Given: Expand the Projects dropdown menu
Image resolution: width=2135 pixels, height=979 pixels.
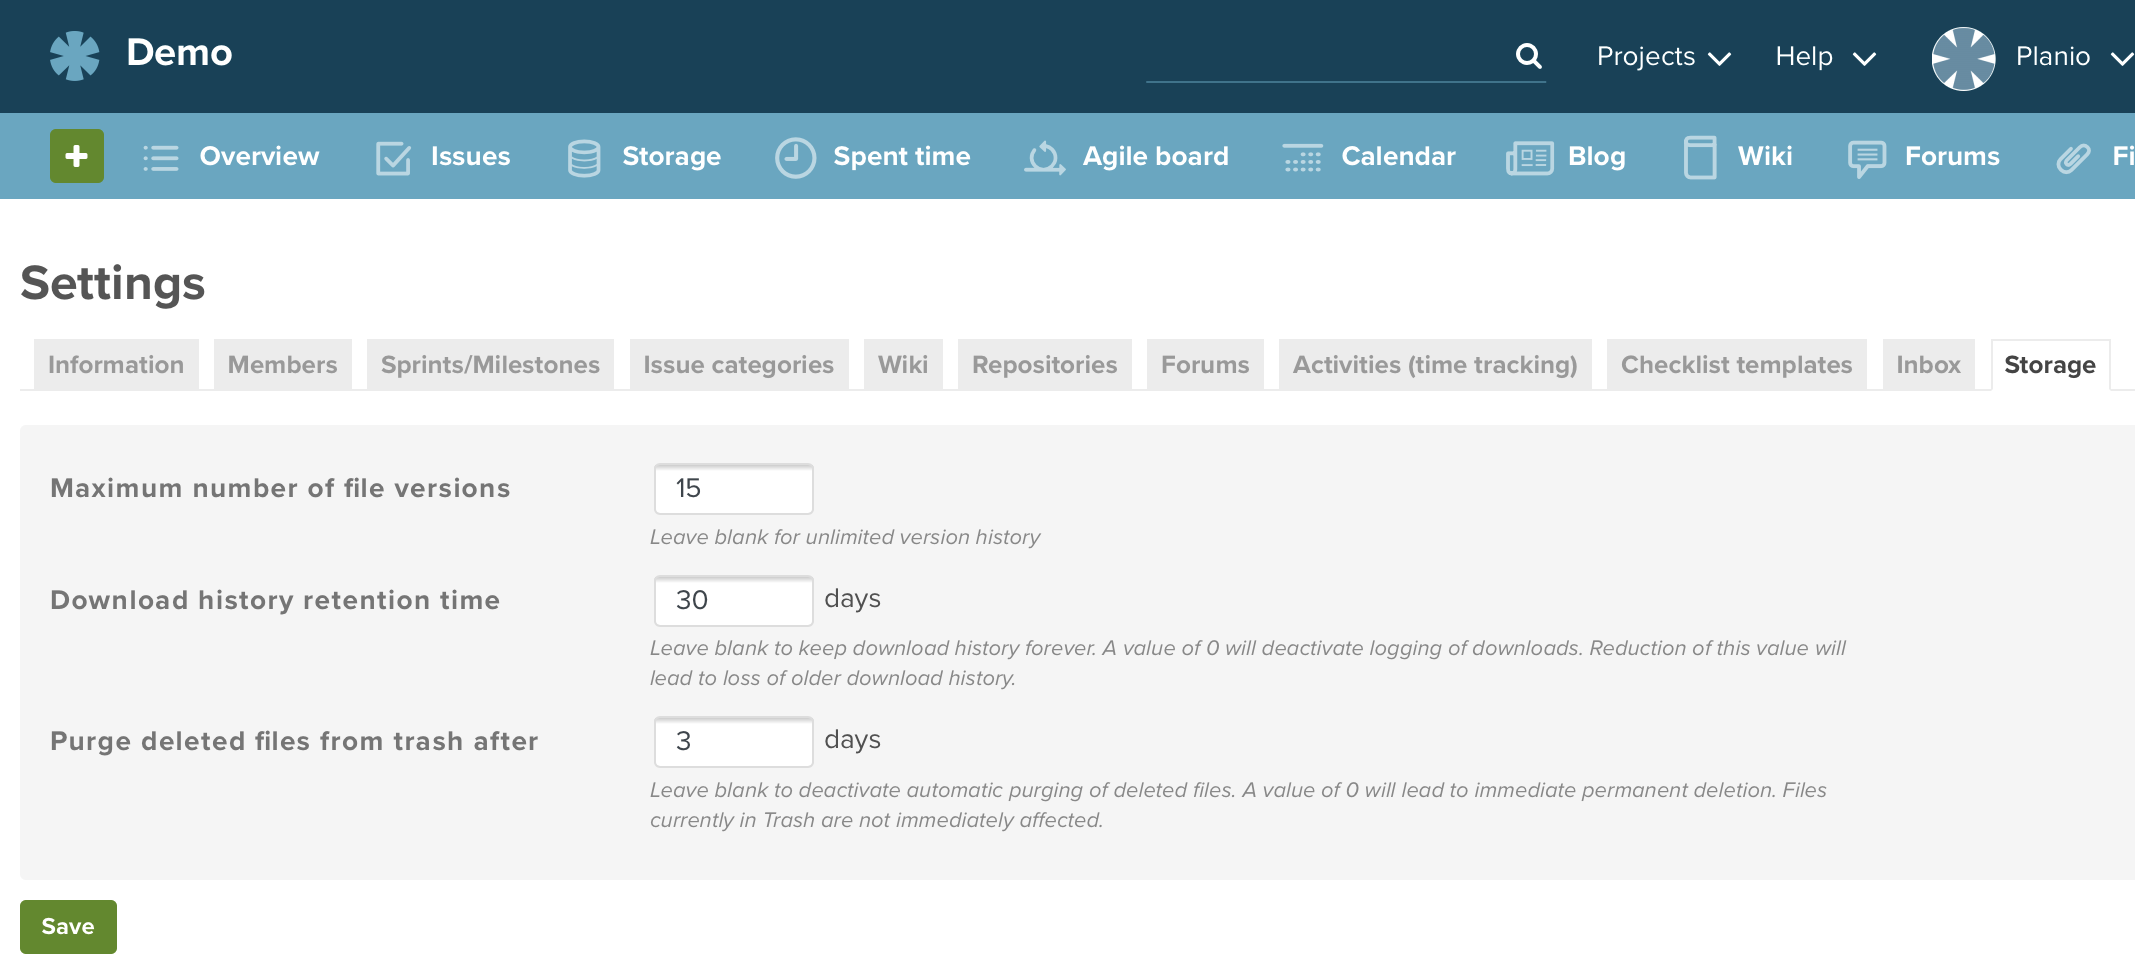Looking at the screenshot, I should tap(1663, 57).
